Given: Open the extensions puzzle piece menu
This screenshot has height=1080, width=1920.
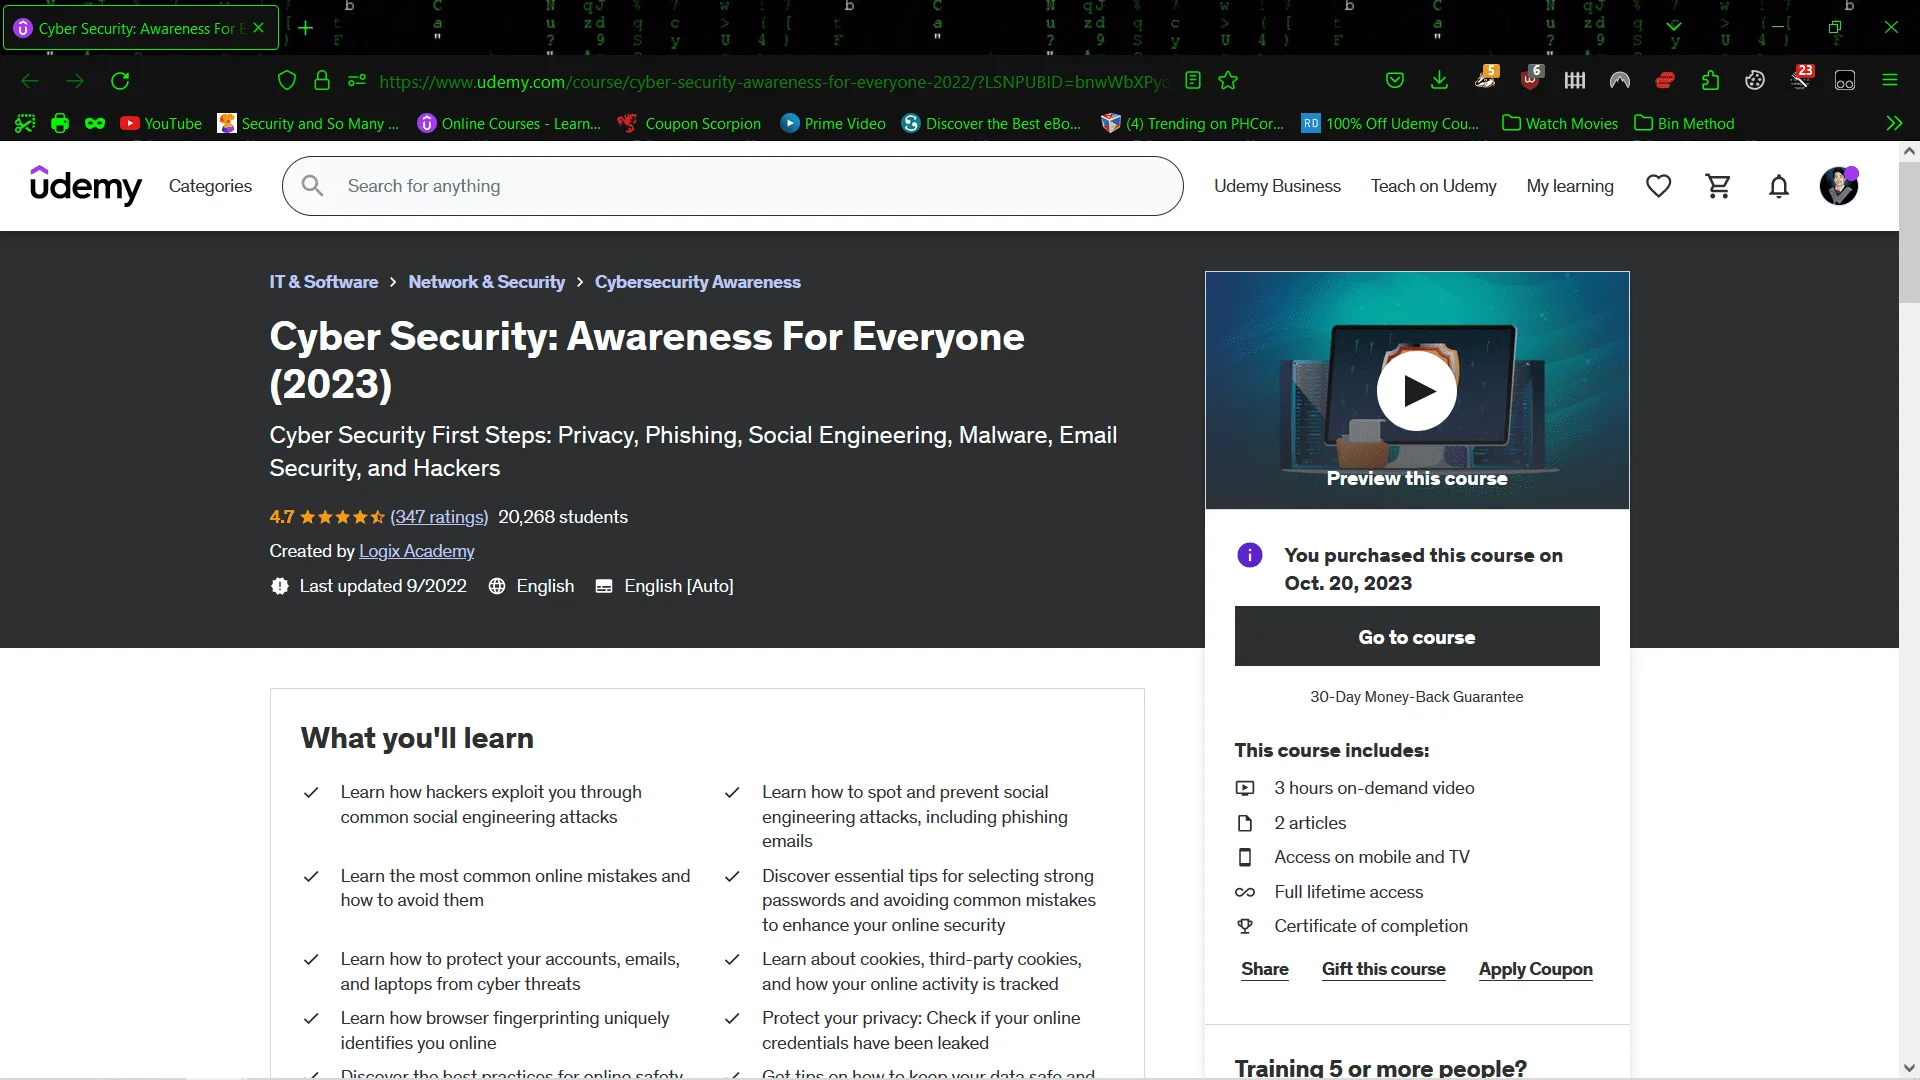Looking at the screenshot, I should pyautogui.click(x=1710, y=81).
